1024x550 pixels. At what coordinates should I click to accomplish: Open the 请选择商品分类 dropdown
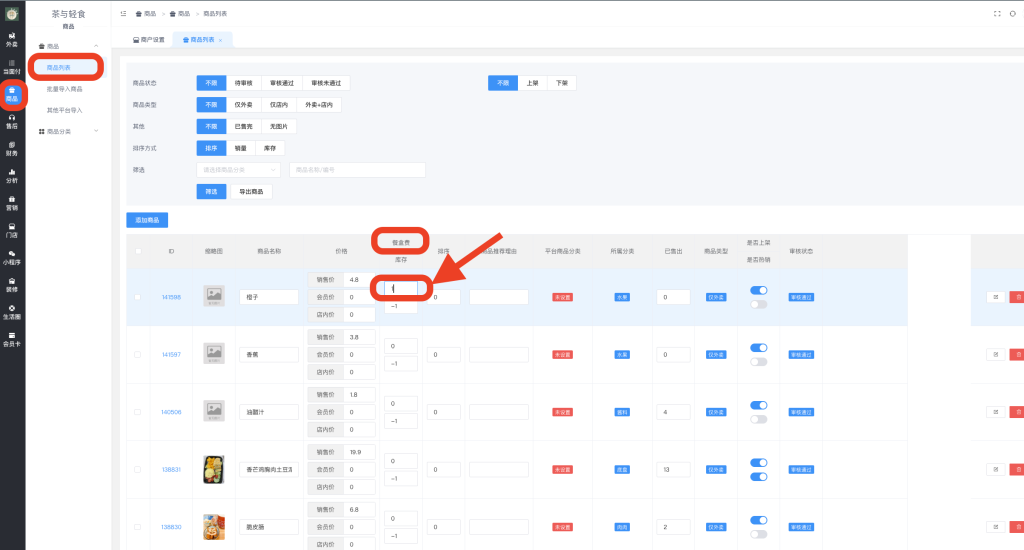coord(240,170)
